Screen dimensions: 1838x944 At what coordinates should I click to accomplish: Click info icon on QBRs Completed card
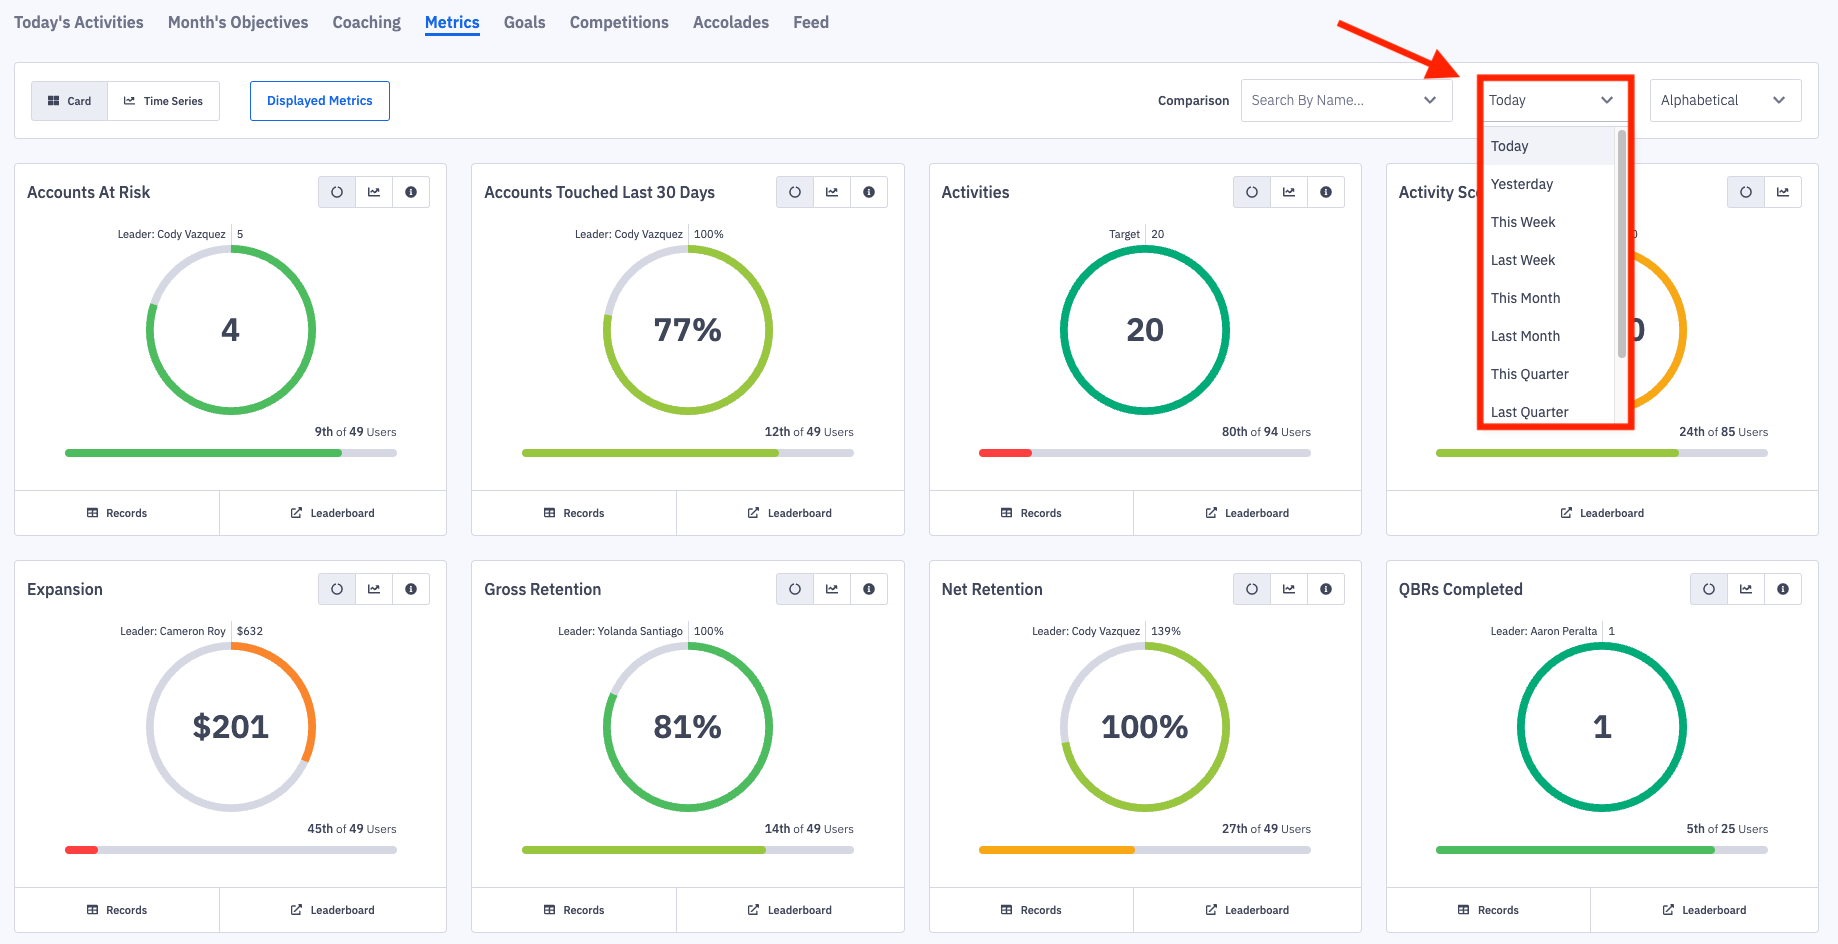click(1783, 589)
